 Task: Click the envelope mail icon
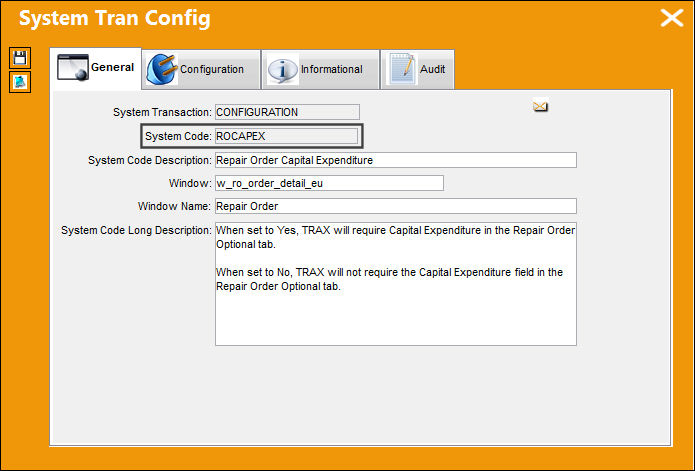tap(540, 107)
